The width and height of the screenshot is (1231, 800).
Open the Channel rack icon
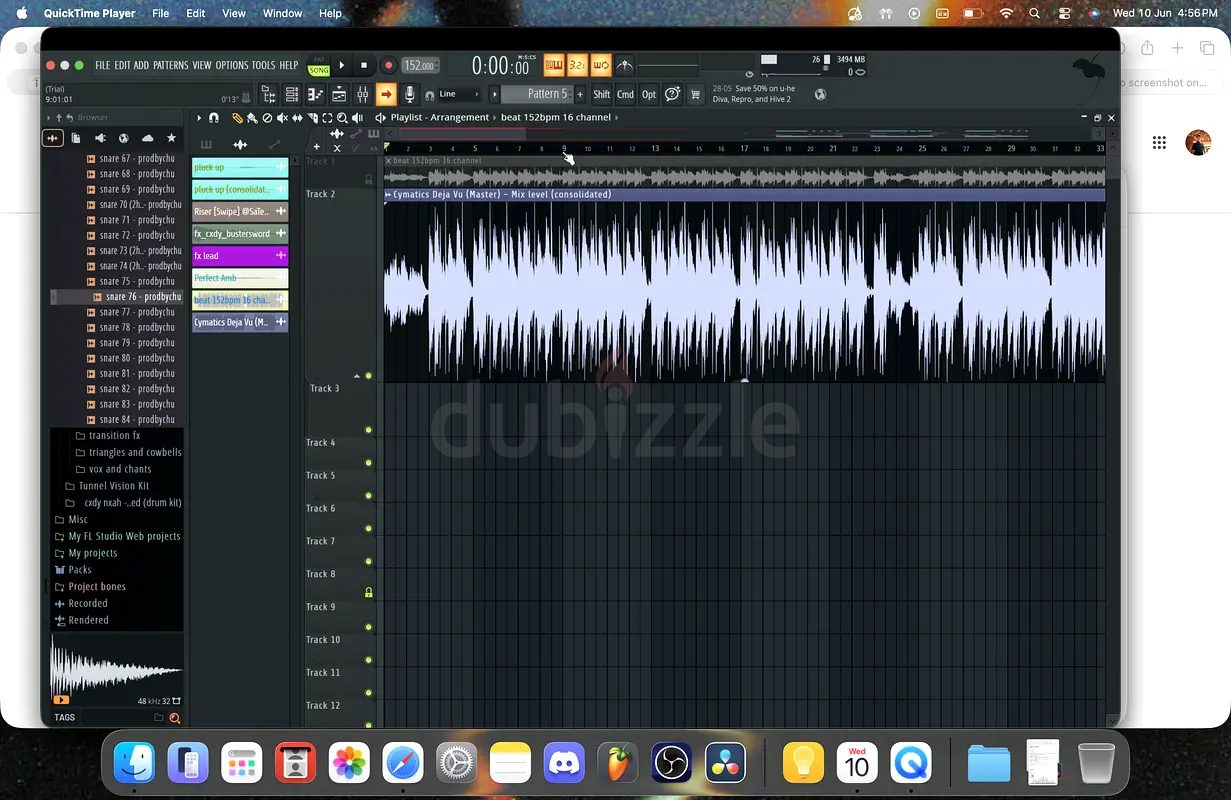(x=292, y=94)
